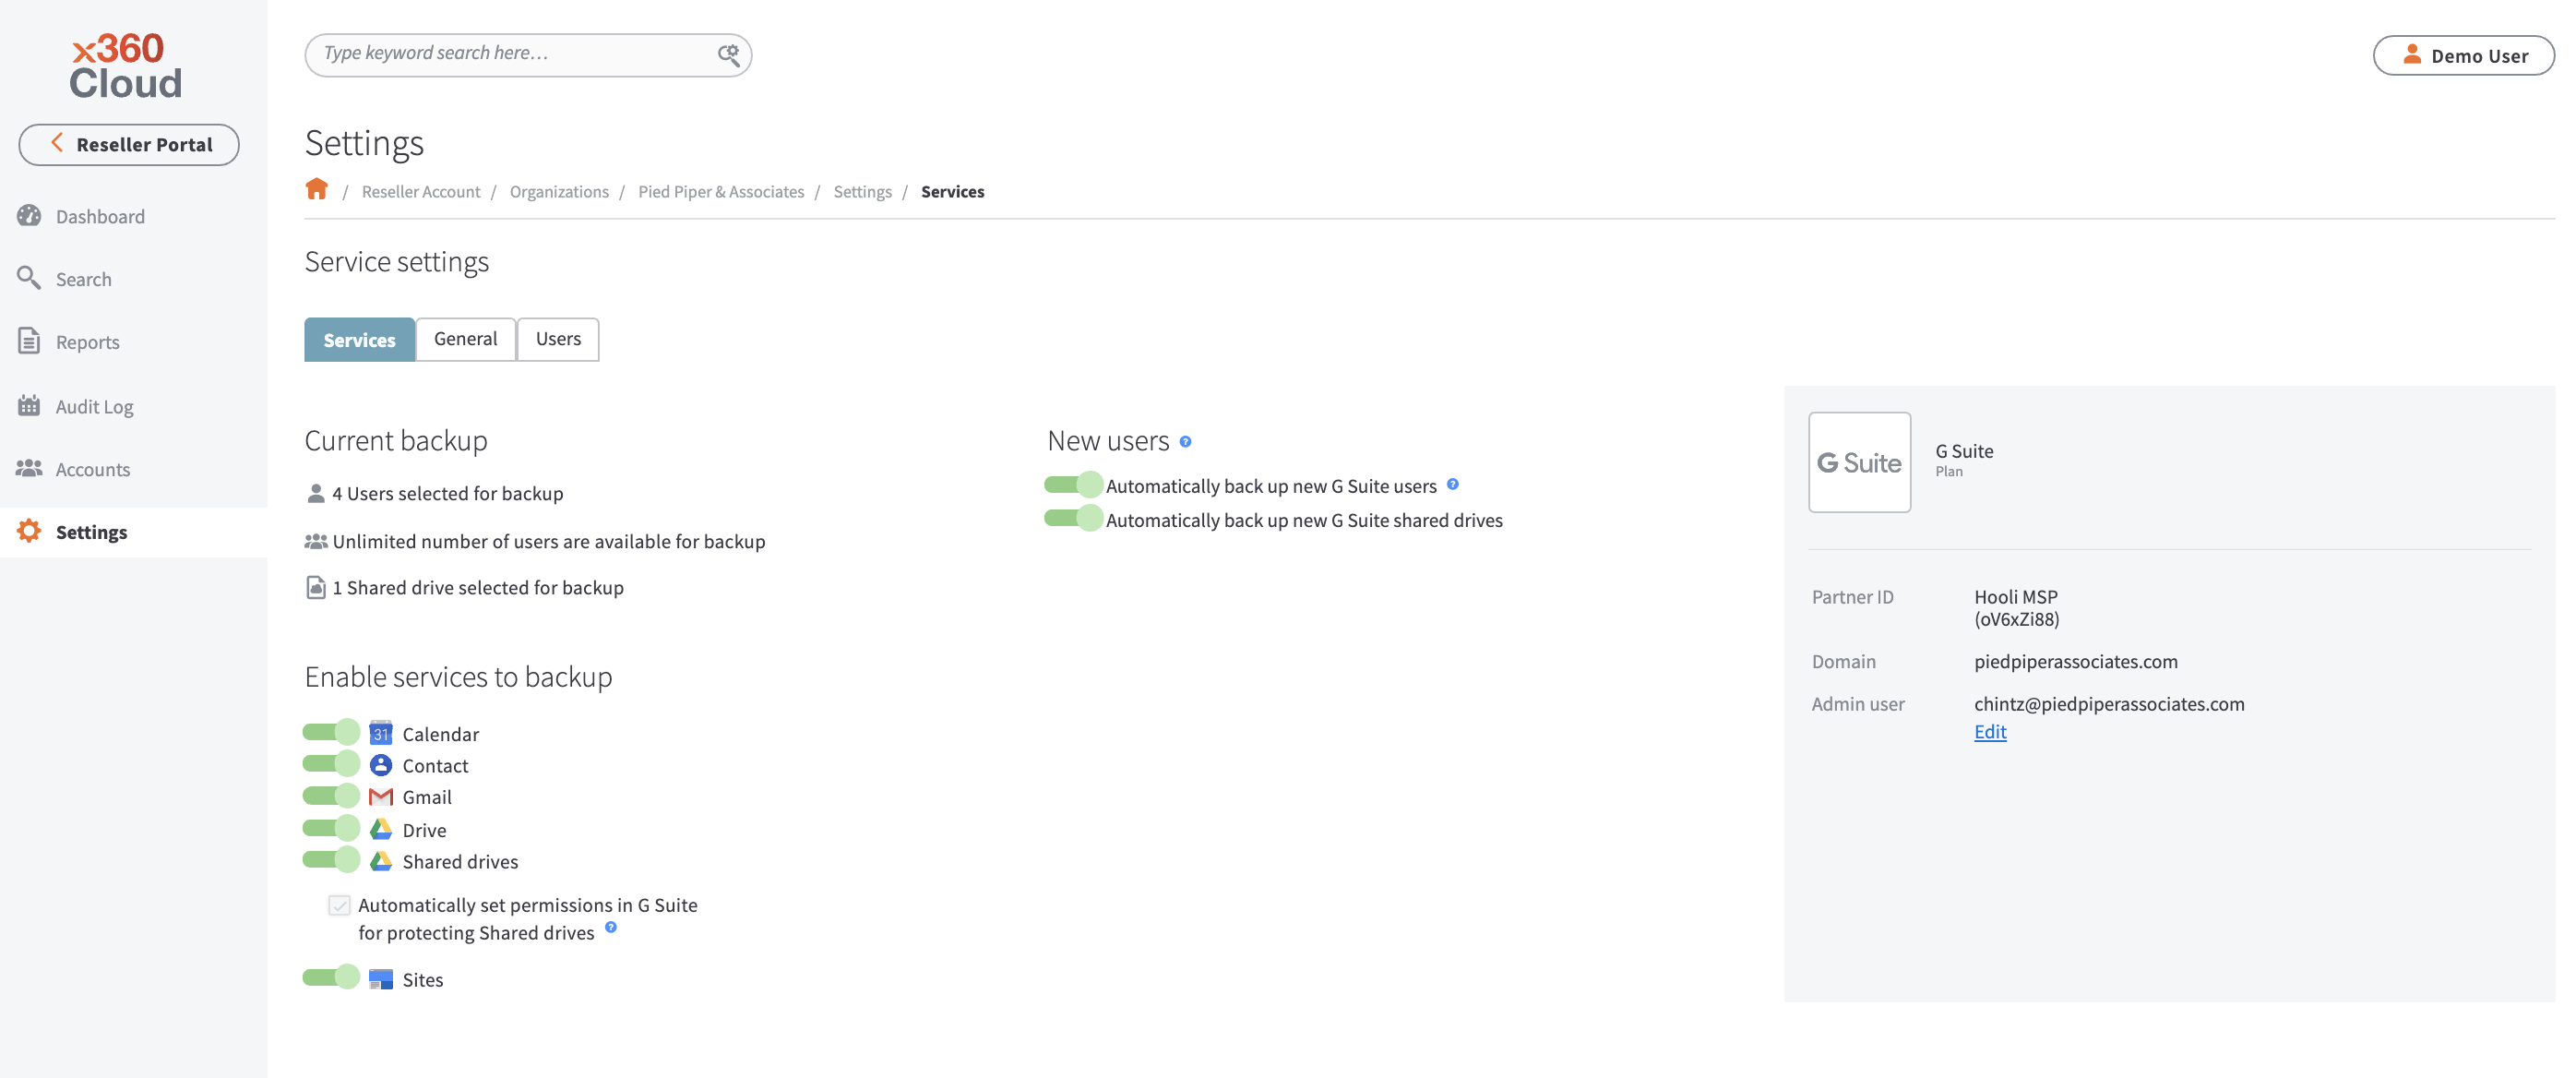
Task: Click the home breadcrumb icon
Action: [317, 188]
